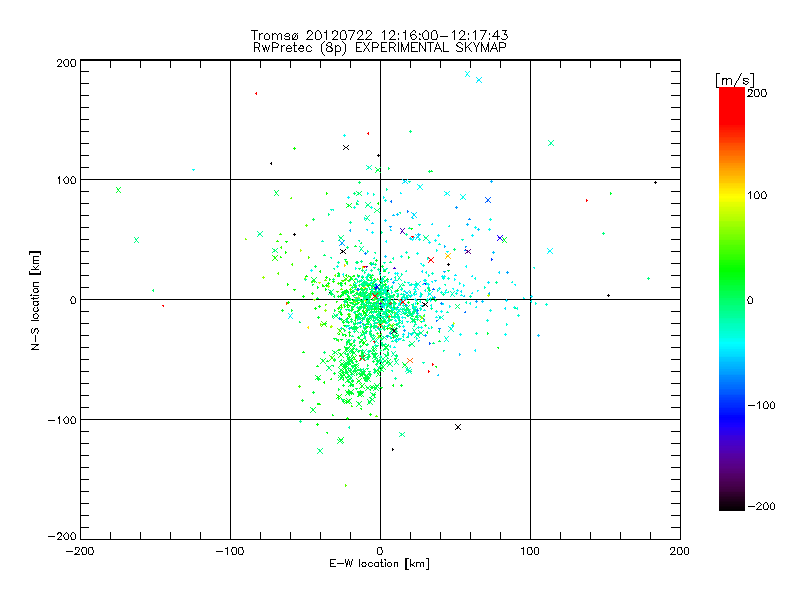Click the black X marker near 50 km east, -105 km south
This screenshot has width=800, height=600.
pos(458,427)
